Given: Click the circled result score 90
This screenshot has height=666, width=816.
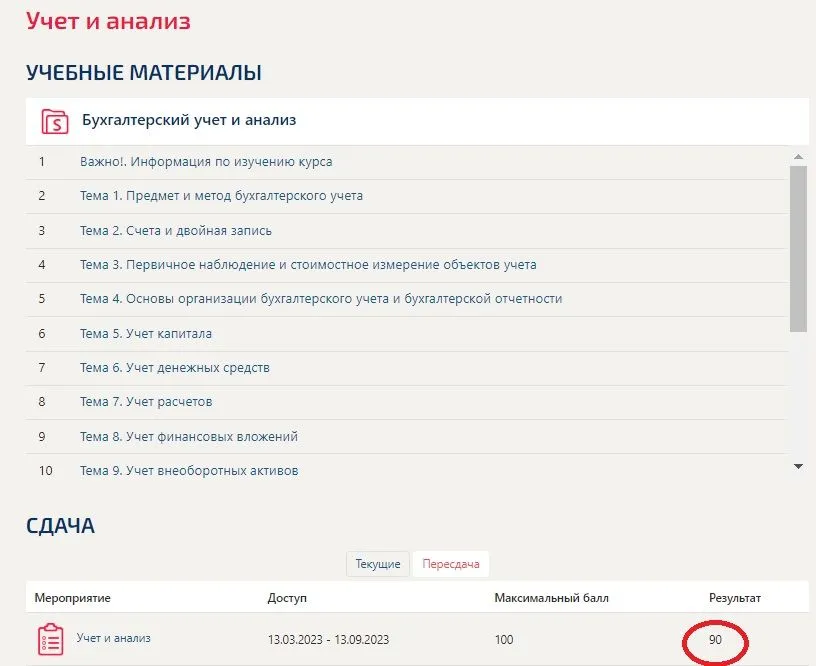Looking at the screenshot, I should tap(715, 640).
